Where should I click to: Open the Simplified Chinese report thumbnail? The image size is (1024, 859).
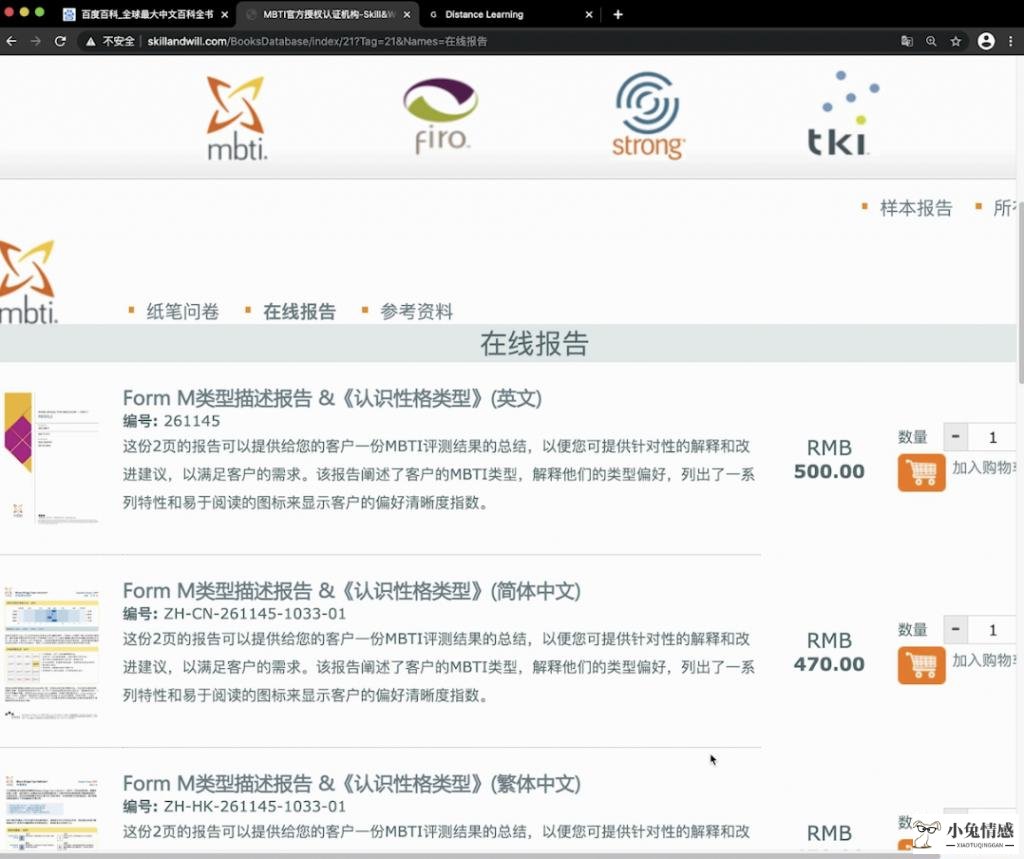point(51,652)
